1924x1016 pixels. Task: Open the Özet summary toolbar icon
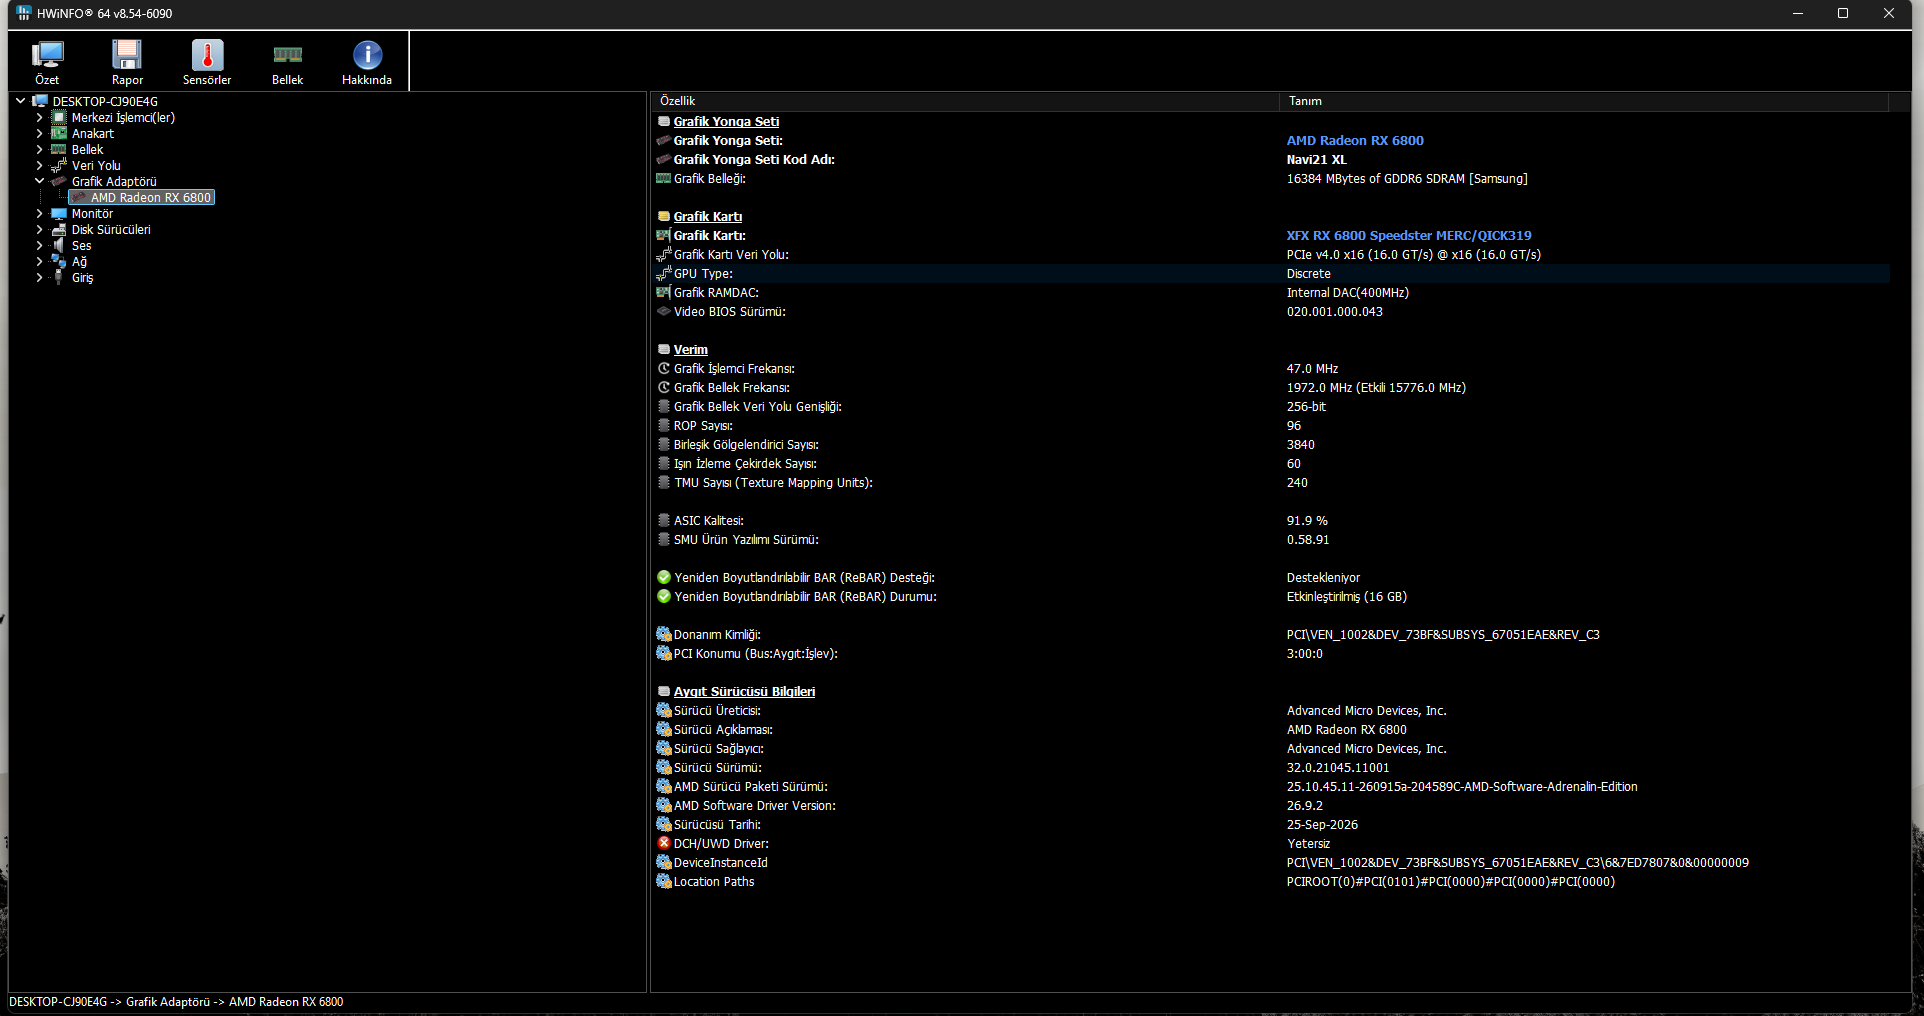coord(47,55)
